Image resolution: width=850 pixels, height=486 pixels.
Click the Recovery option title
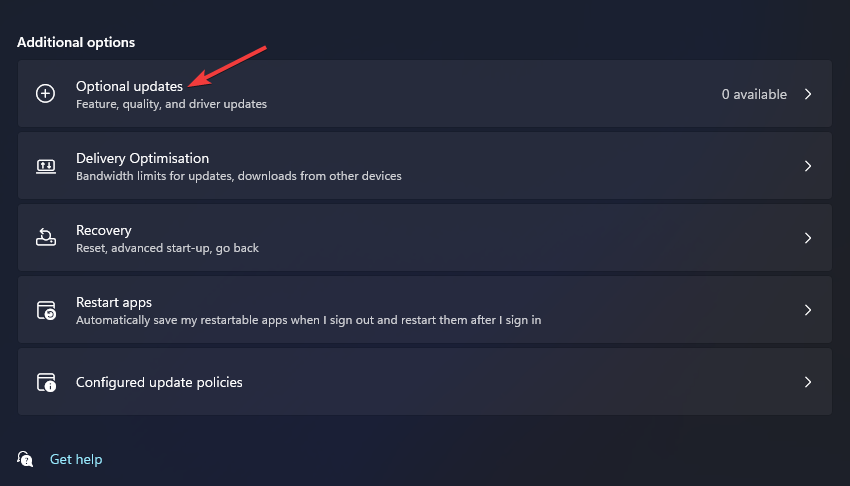(x=104, y=230)
